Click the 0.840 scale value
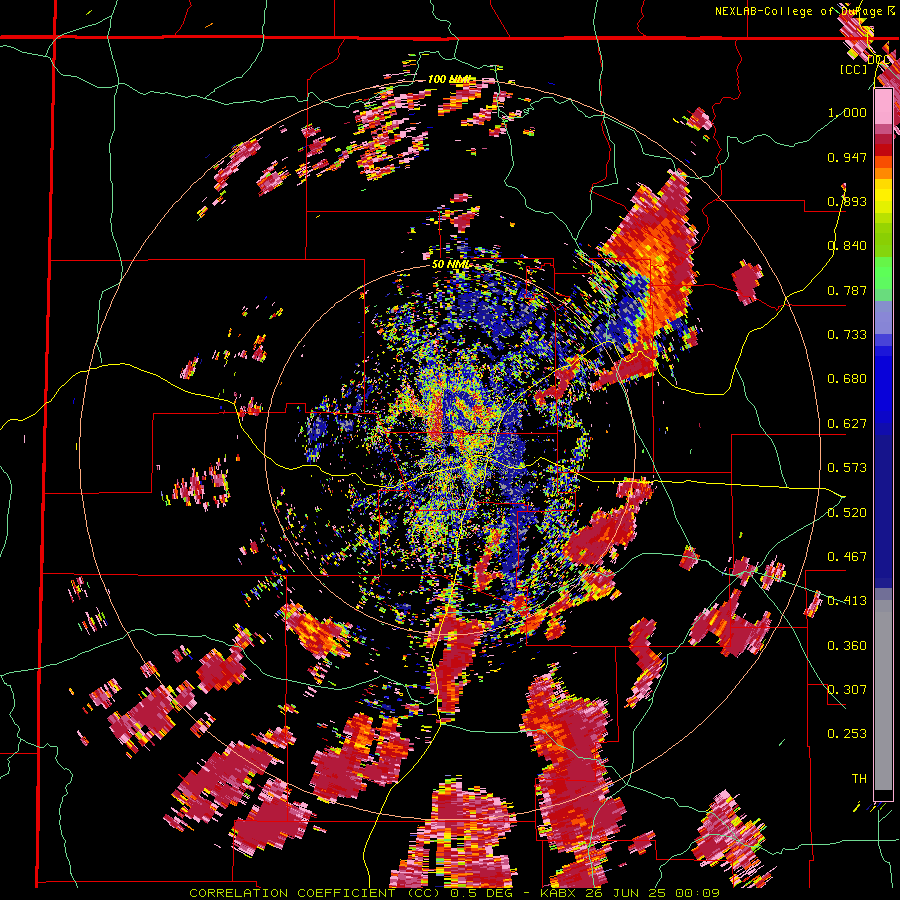 [847, 246]
